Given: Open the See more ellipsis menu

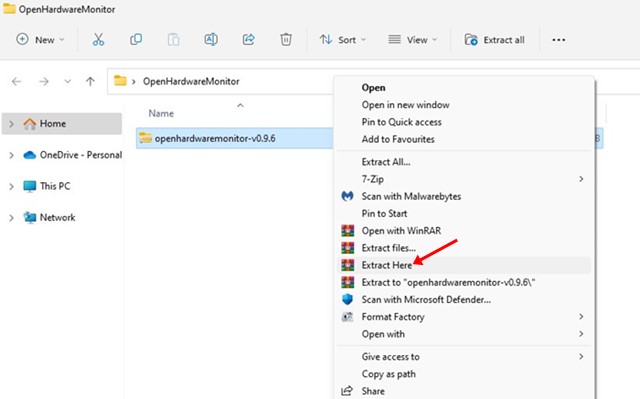Looking at the screenshot, I should (x=558, y=40).
